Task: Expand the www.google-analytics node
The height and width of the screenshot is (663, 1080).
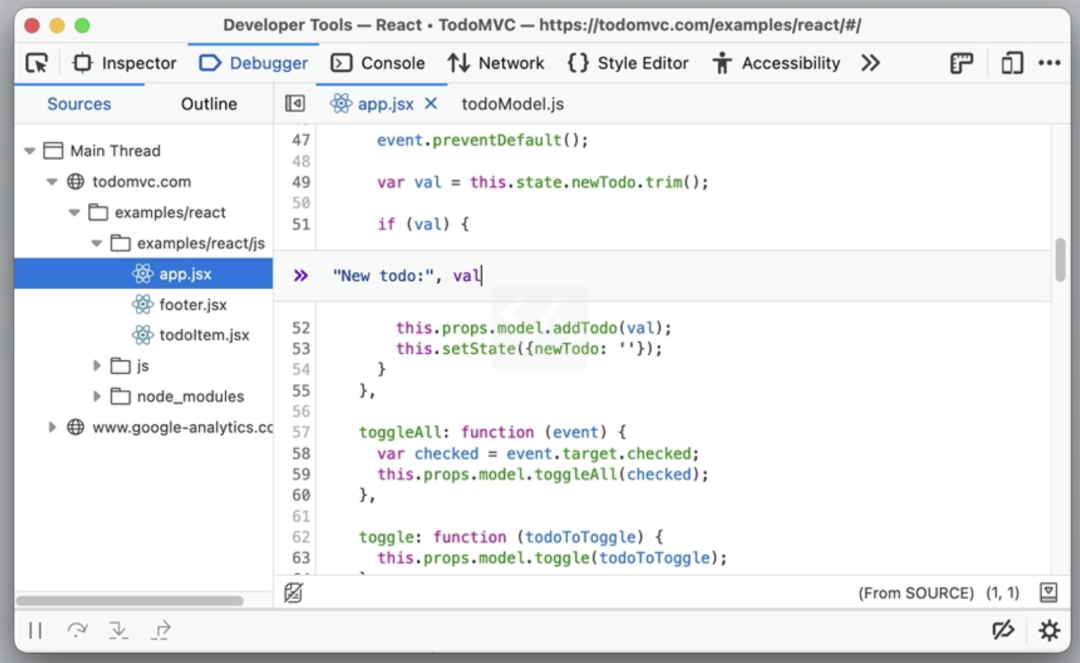Action: (x=52, y=428)
